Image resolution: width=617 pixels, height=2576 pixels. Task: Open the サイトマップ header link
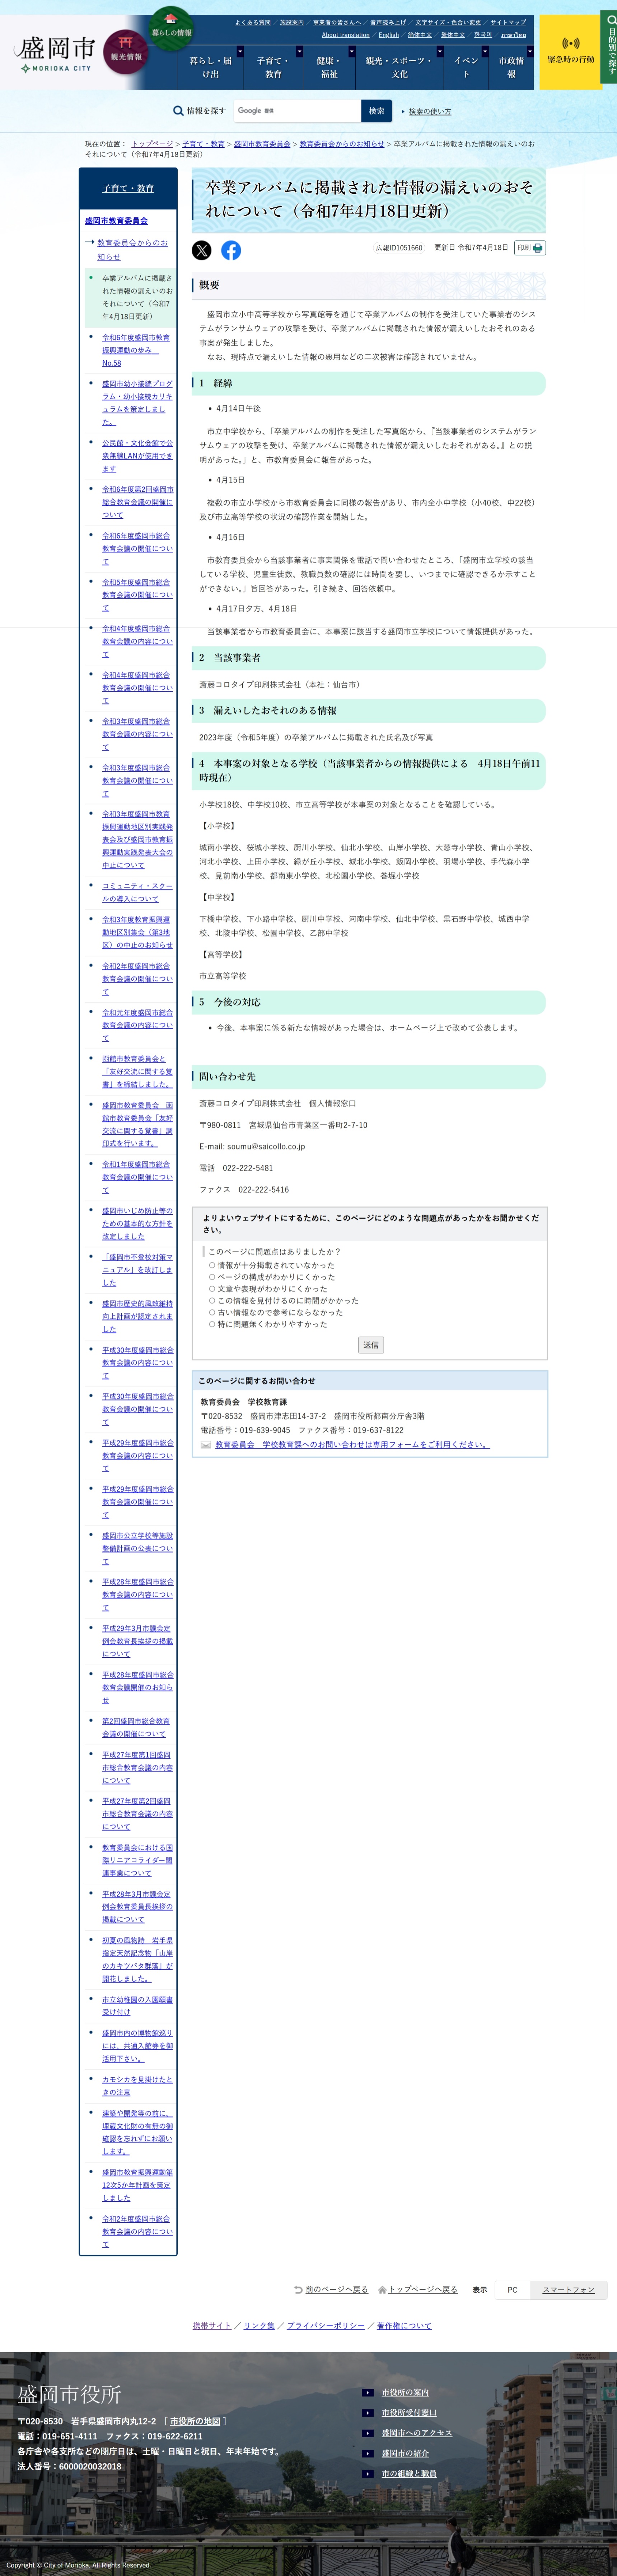[508, 22]
